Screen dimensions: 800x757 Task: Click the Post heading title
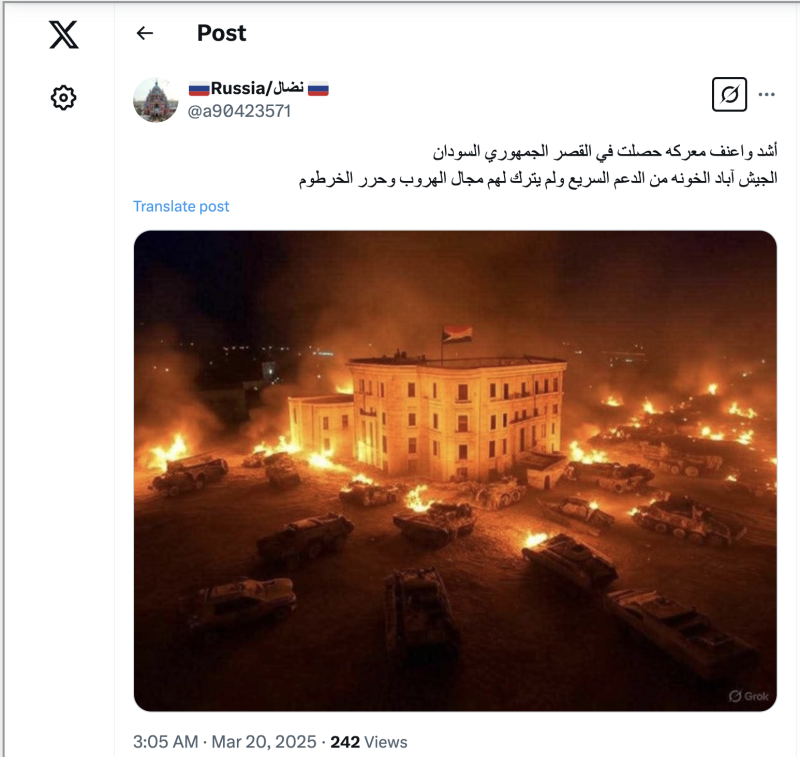click(221, 33)
